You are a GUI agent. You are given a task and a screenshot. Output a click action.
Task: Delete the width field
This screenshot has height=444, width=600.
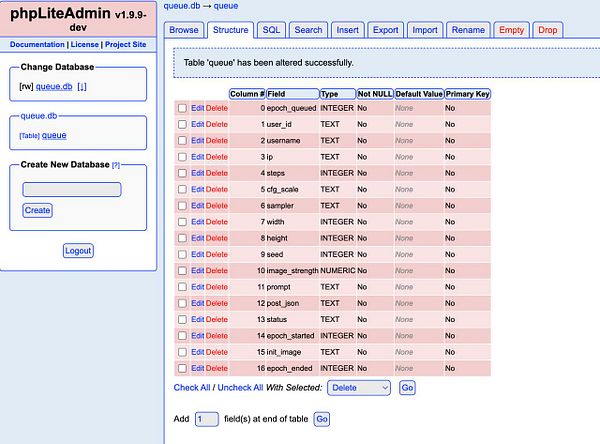coord(217,222)
